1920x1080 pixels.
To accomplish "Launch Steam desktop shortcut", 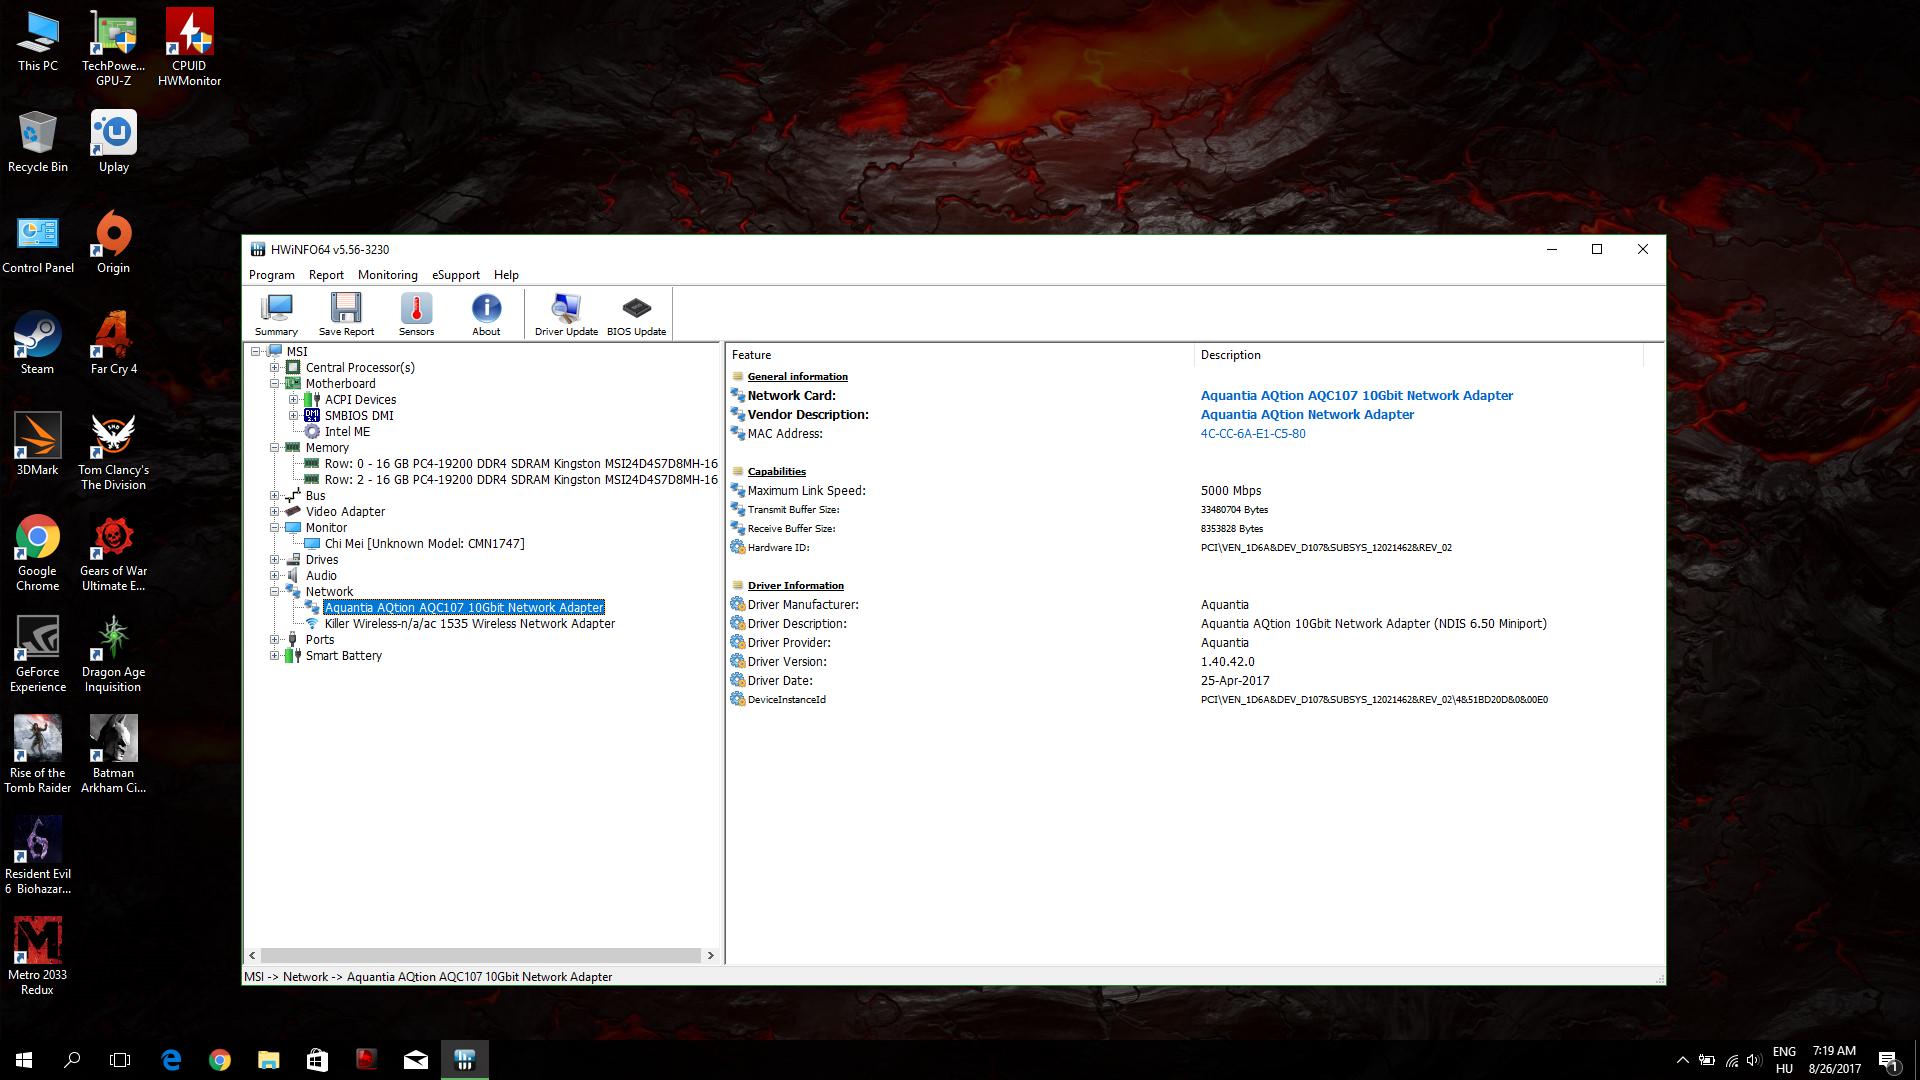I will pyautogui.click(x=38, y=344).
